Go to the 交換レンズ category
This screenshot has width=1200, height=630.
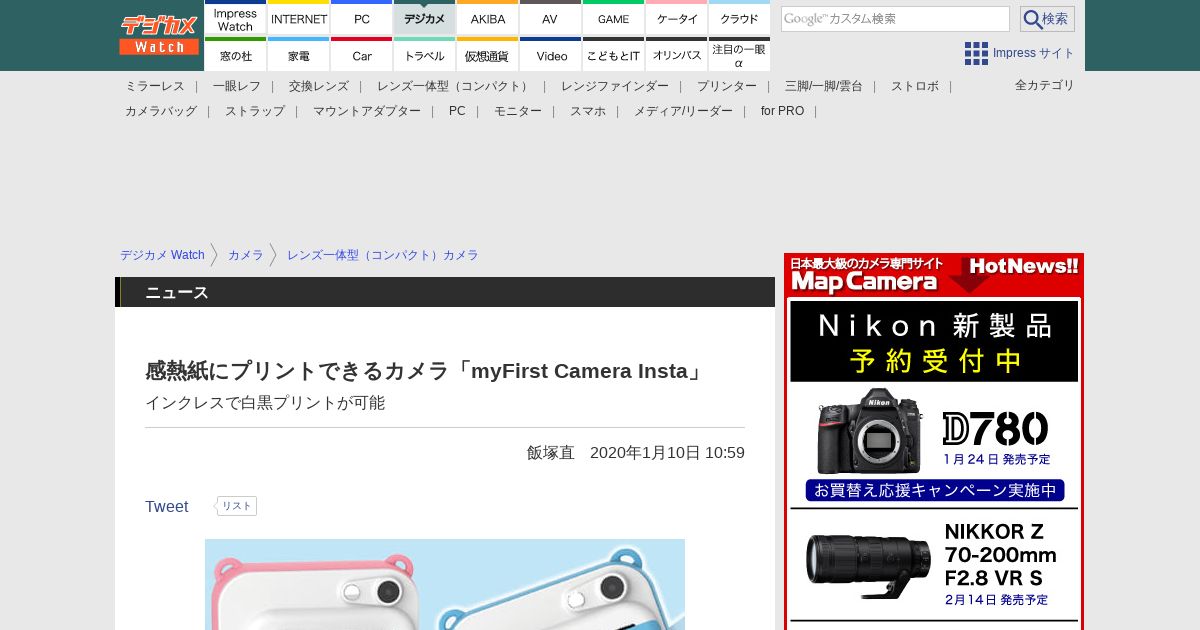click(x=319, y=86)
